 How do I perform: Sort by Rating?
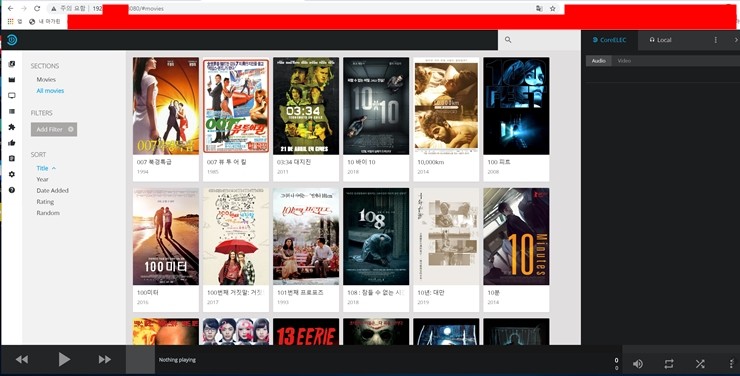(45, 202)
